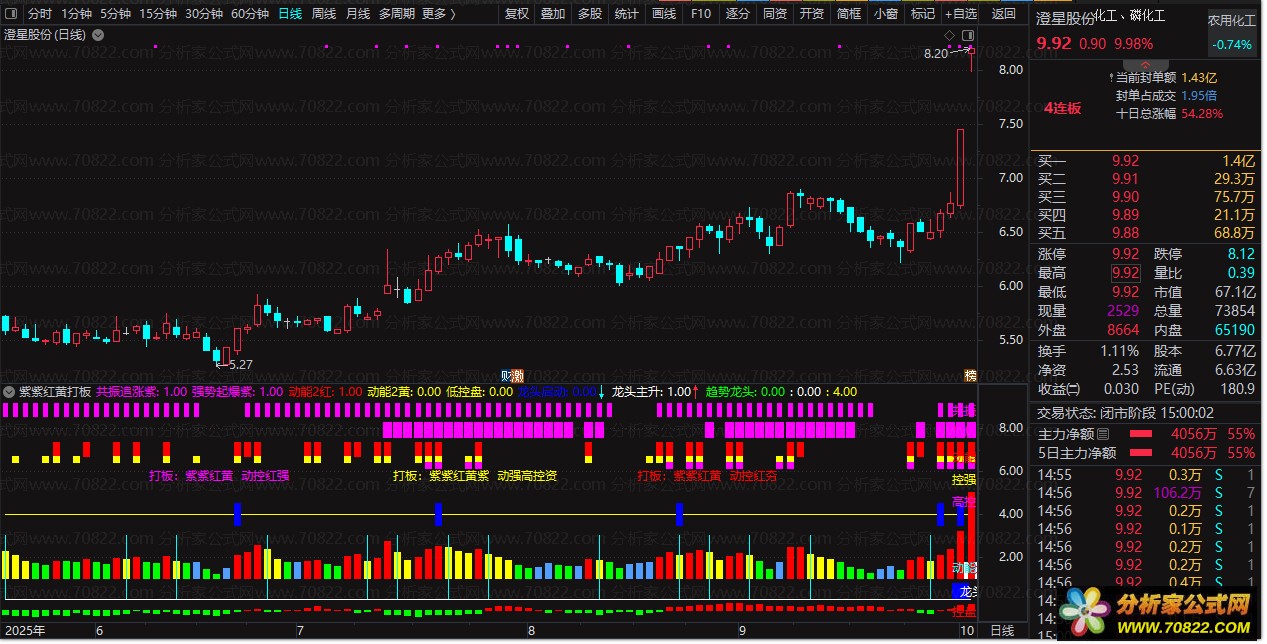
Task: Switch to 月线 monthly period
Action: tap(358, 14)
